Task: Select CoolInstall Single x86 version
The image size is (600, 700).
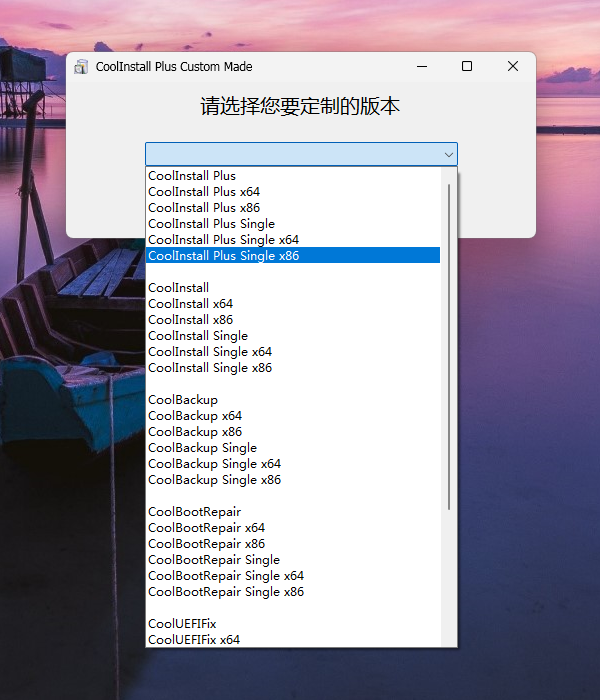Action: 210,368
